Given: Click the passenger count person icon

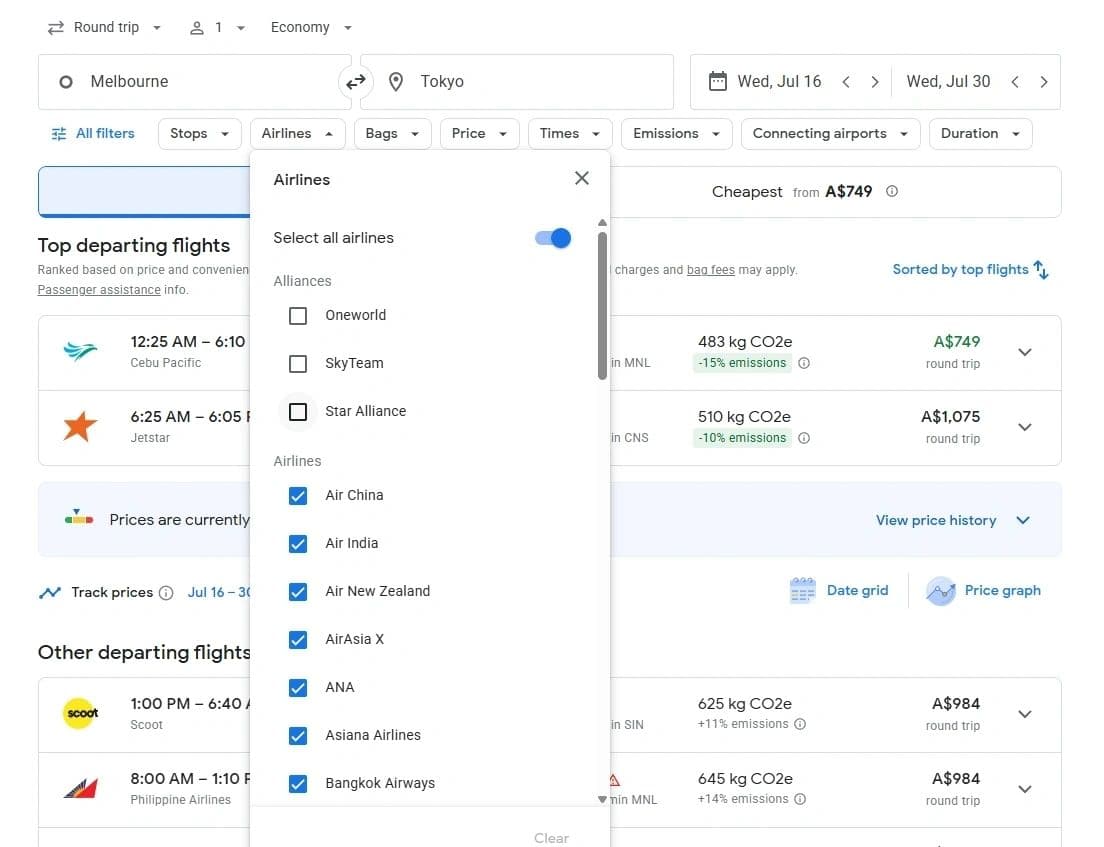Looking at the screenshot, I should [x=197, y=27].
